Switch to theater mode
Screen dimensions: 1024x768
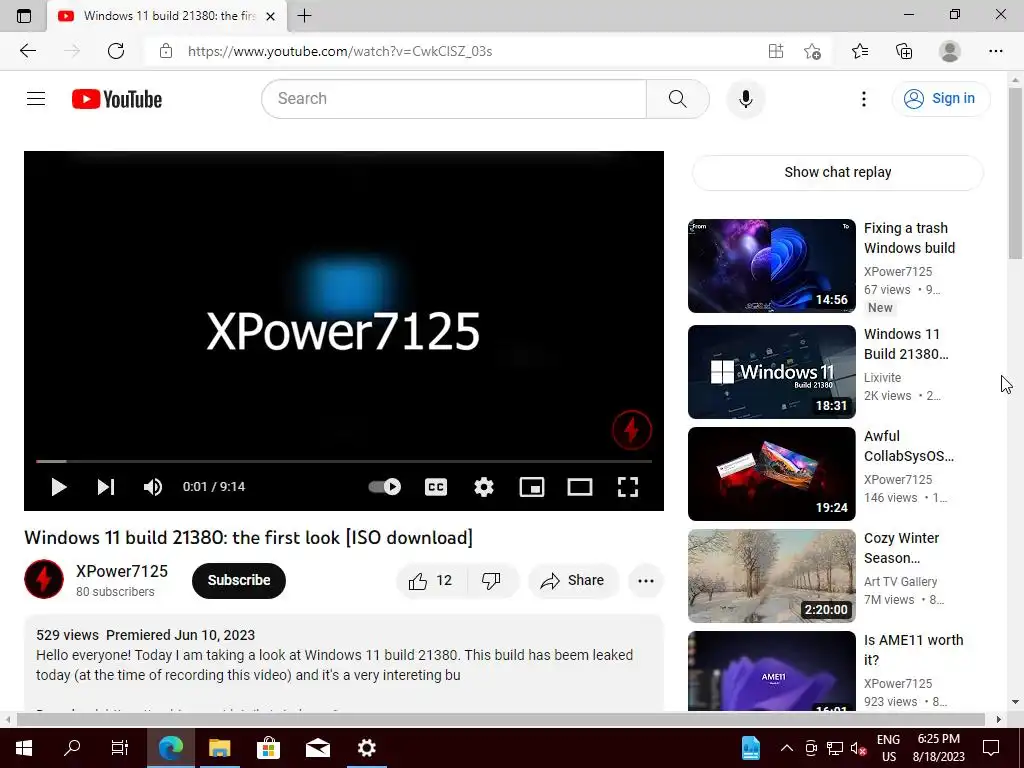tap(579, 487)
